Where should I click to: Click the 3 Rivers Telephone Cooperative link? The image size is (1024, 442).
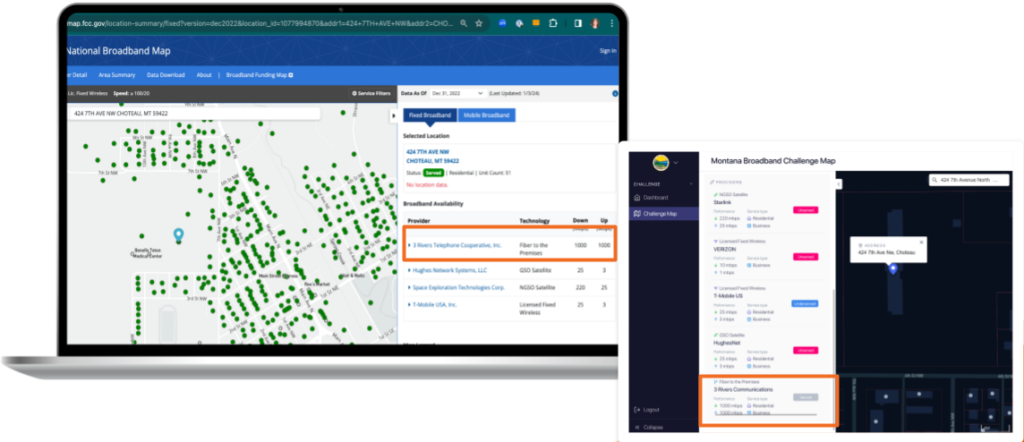[x=457, y=245]
